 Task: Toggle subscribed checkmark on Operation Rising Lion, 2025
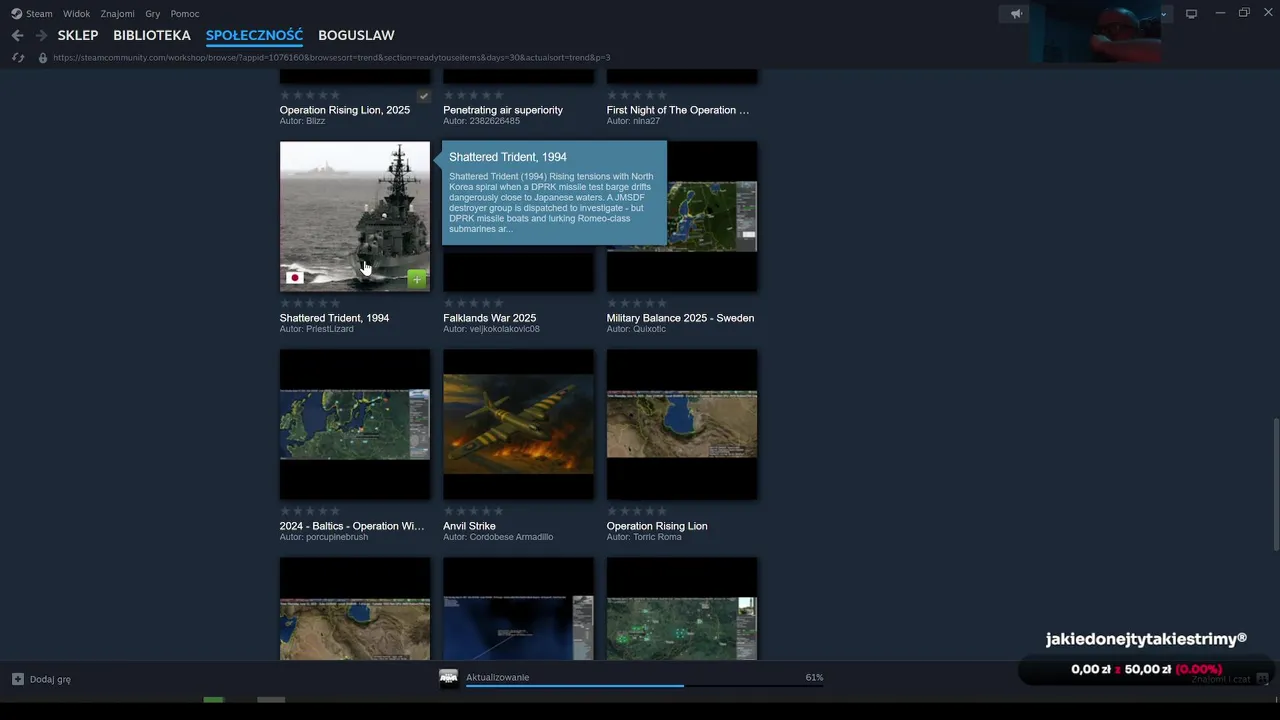pos(423,96)
